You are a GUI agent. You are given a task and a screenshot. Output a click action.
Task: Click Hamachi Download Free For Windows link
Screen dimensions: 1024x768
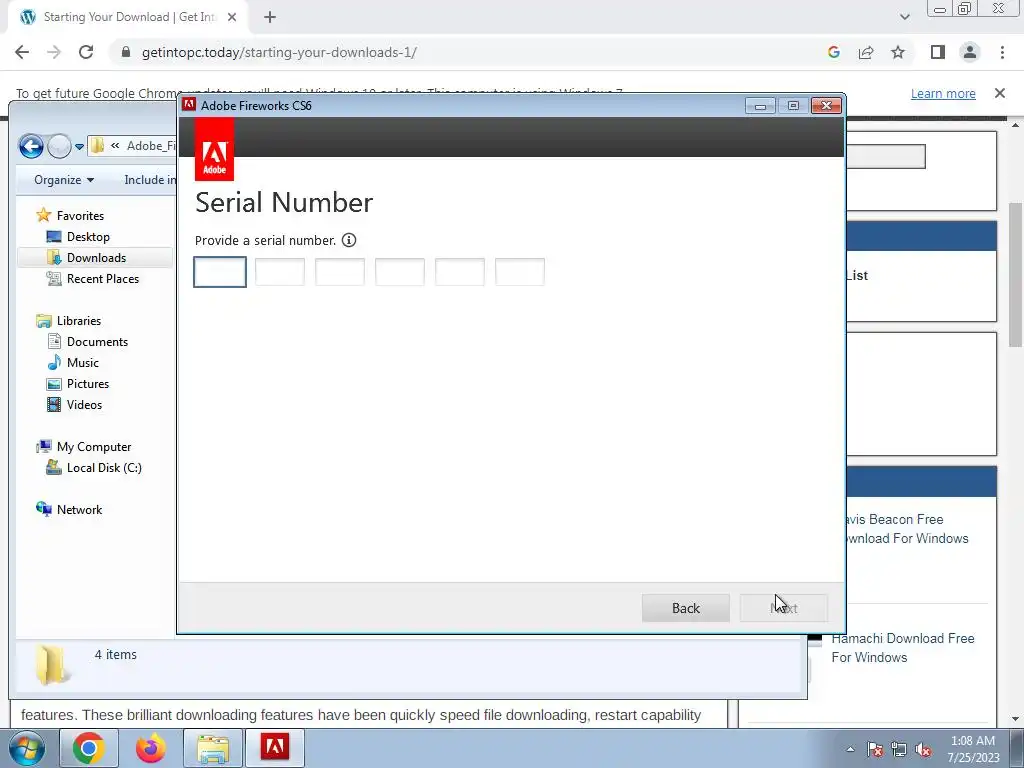tap(903, 648)
